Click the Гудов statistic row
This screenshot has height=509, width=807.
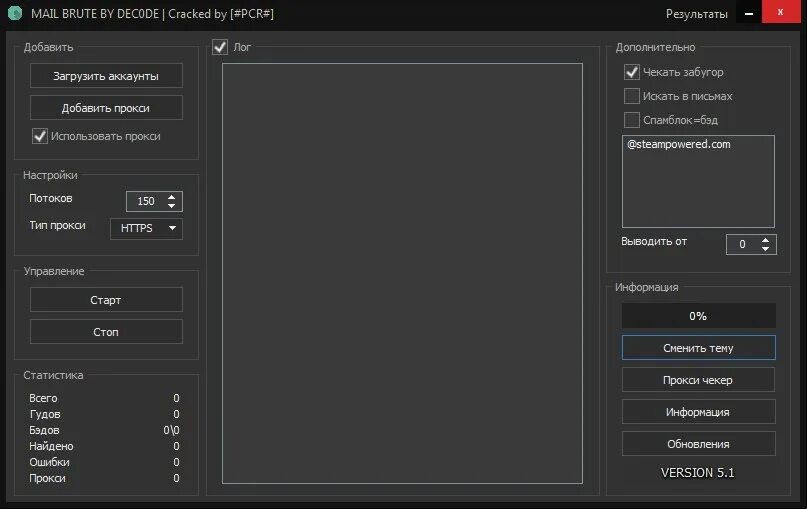104,414
